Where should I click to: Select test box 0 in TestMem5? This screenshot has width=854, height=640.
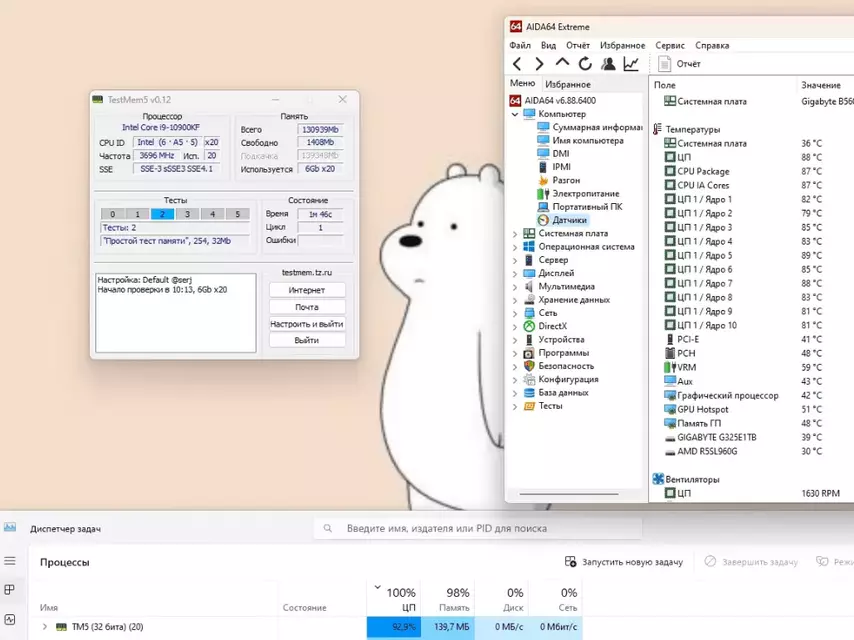[x=113, y=214]
